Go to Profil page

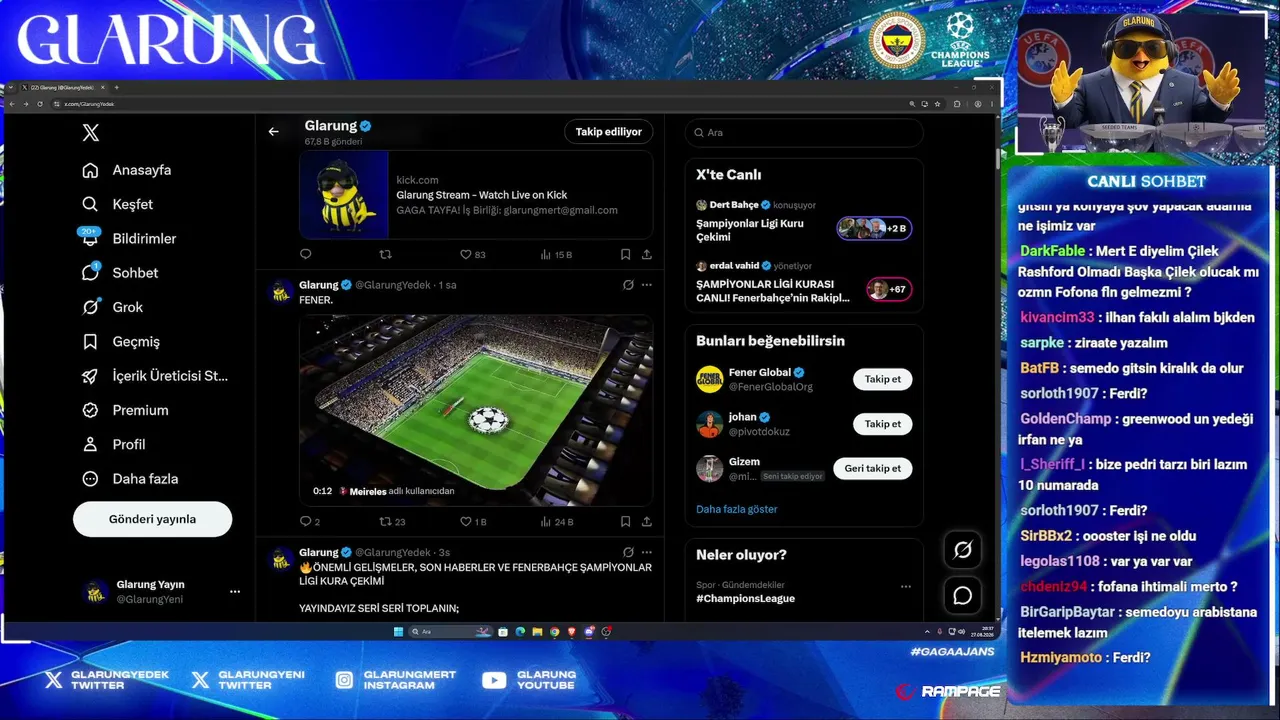pos(114,444)
